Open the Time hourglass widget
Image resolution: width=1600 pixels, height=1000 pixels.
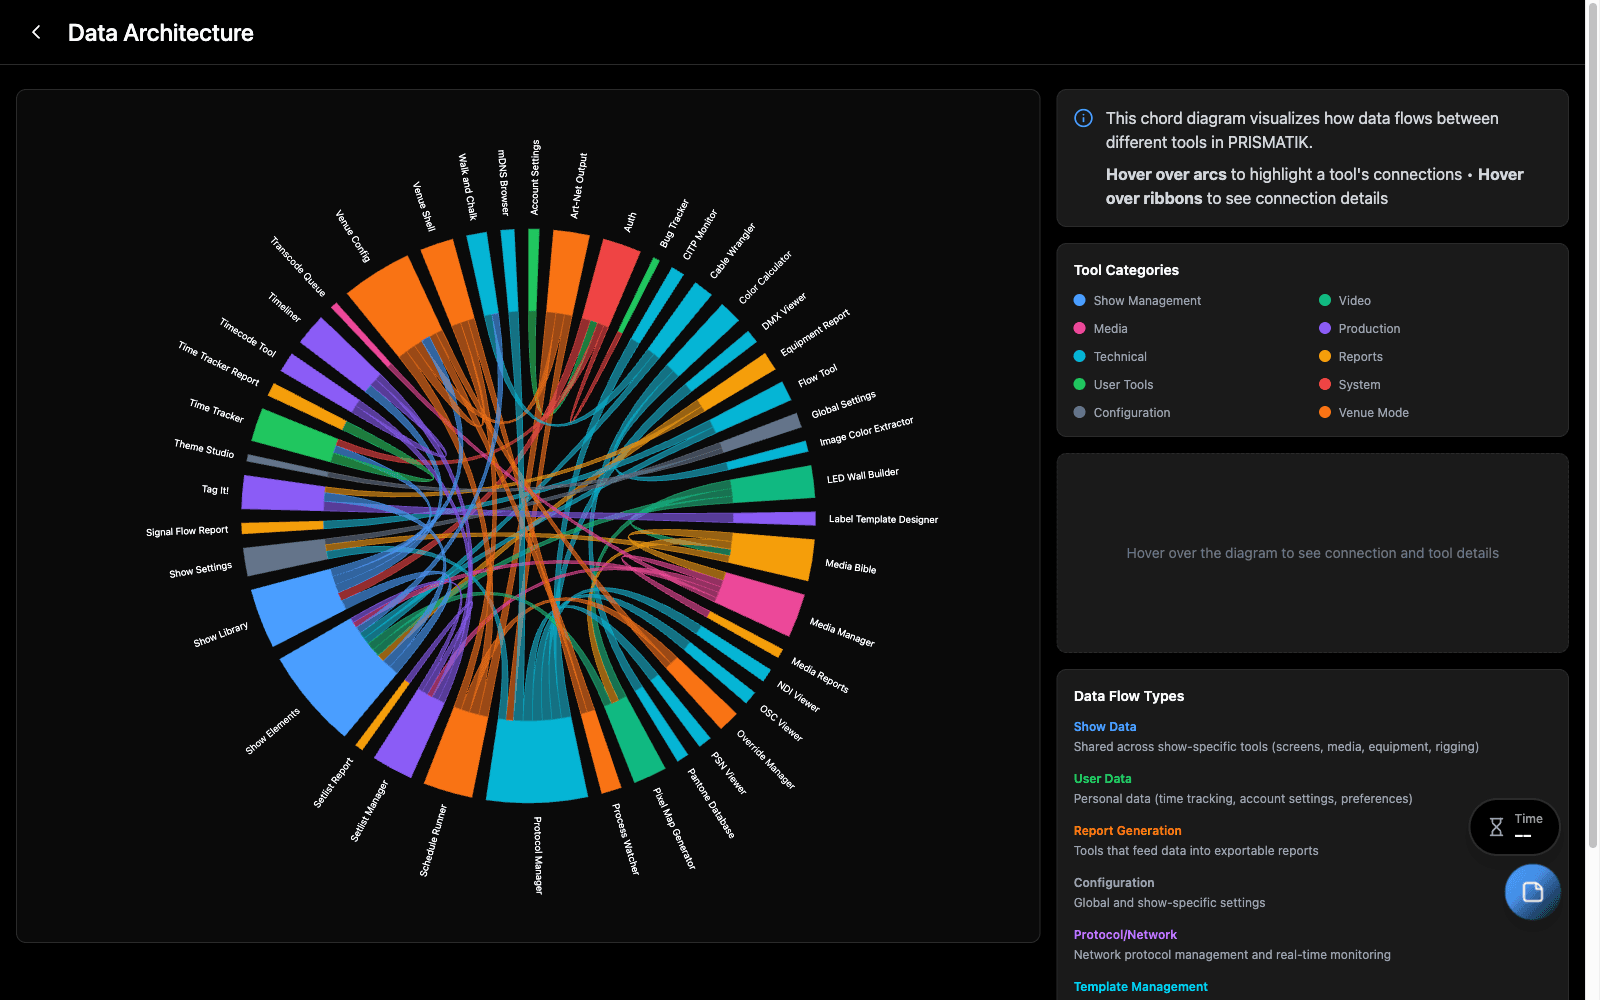coord(1514,827)
